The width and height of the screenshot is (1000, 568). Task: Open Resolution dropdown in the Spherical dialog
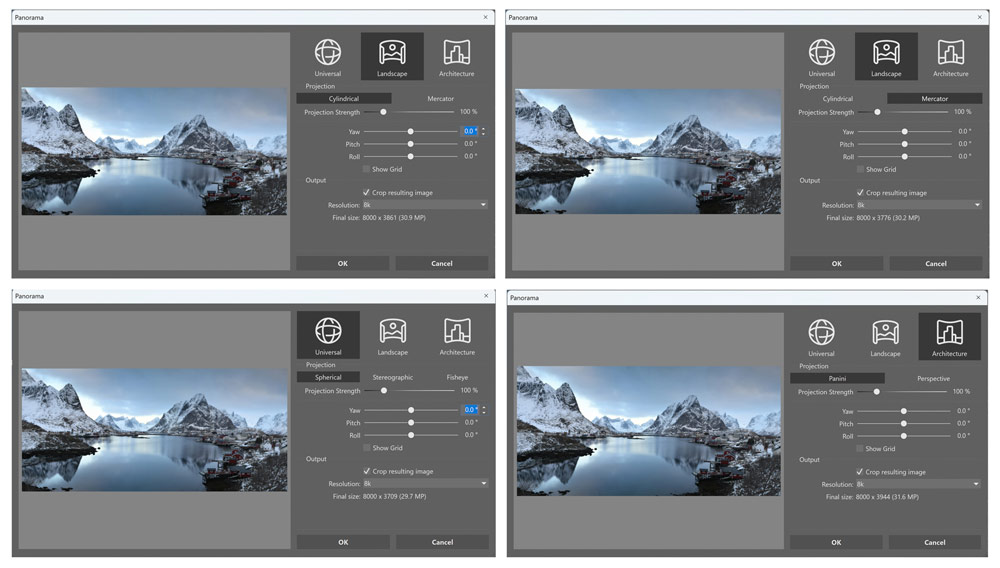click(425, 484)
